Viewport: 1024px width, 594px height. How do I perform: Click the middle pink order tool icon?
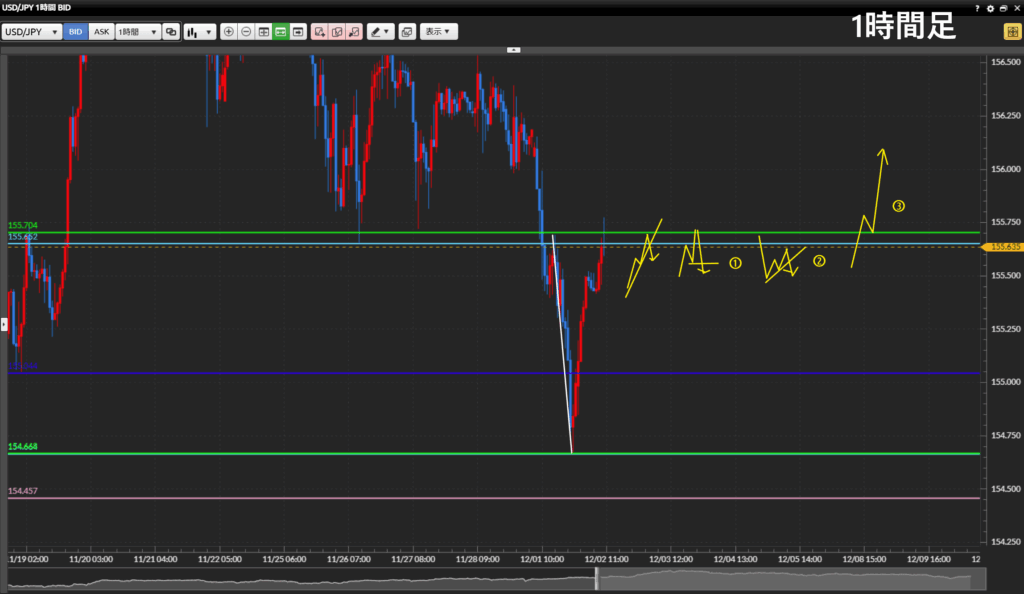[336, 32]
